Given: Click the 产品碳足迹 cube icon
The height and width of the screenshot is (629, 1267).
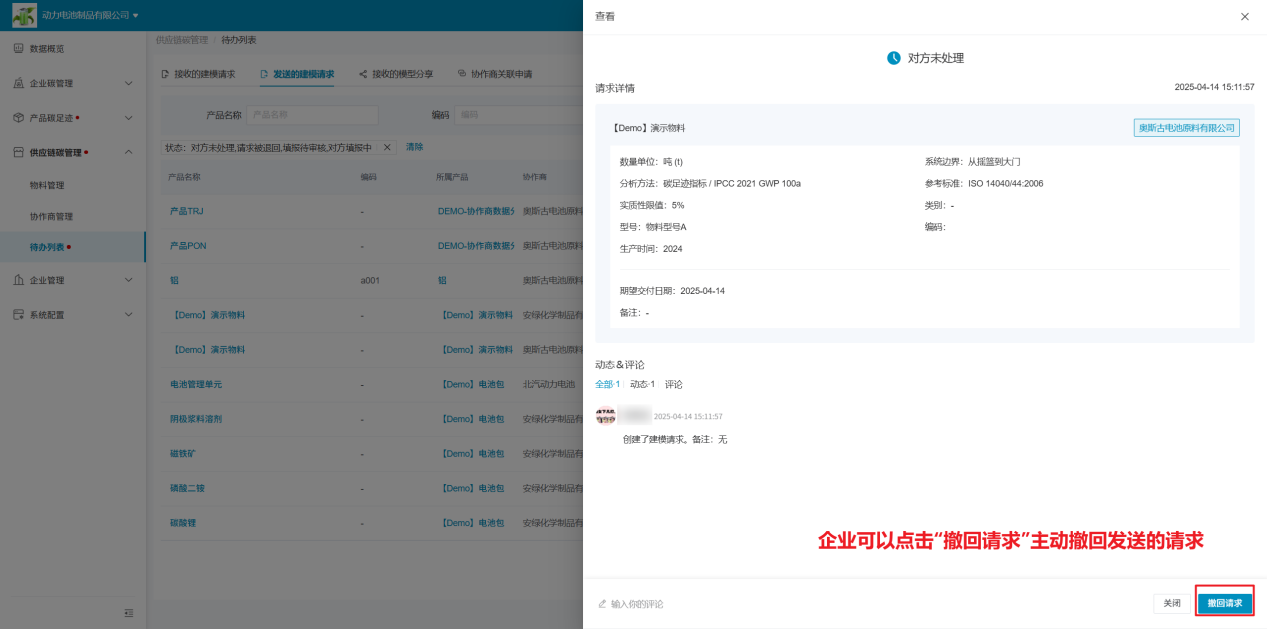Looking at the screenshot, I should pyautogui.click(x=18, y=118).
